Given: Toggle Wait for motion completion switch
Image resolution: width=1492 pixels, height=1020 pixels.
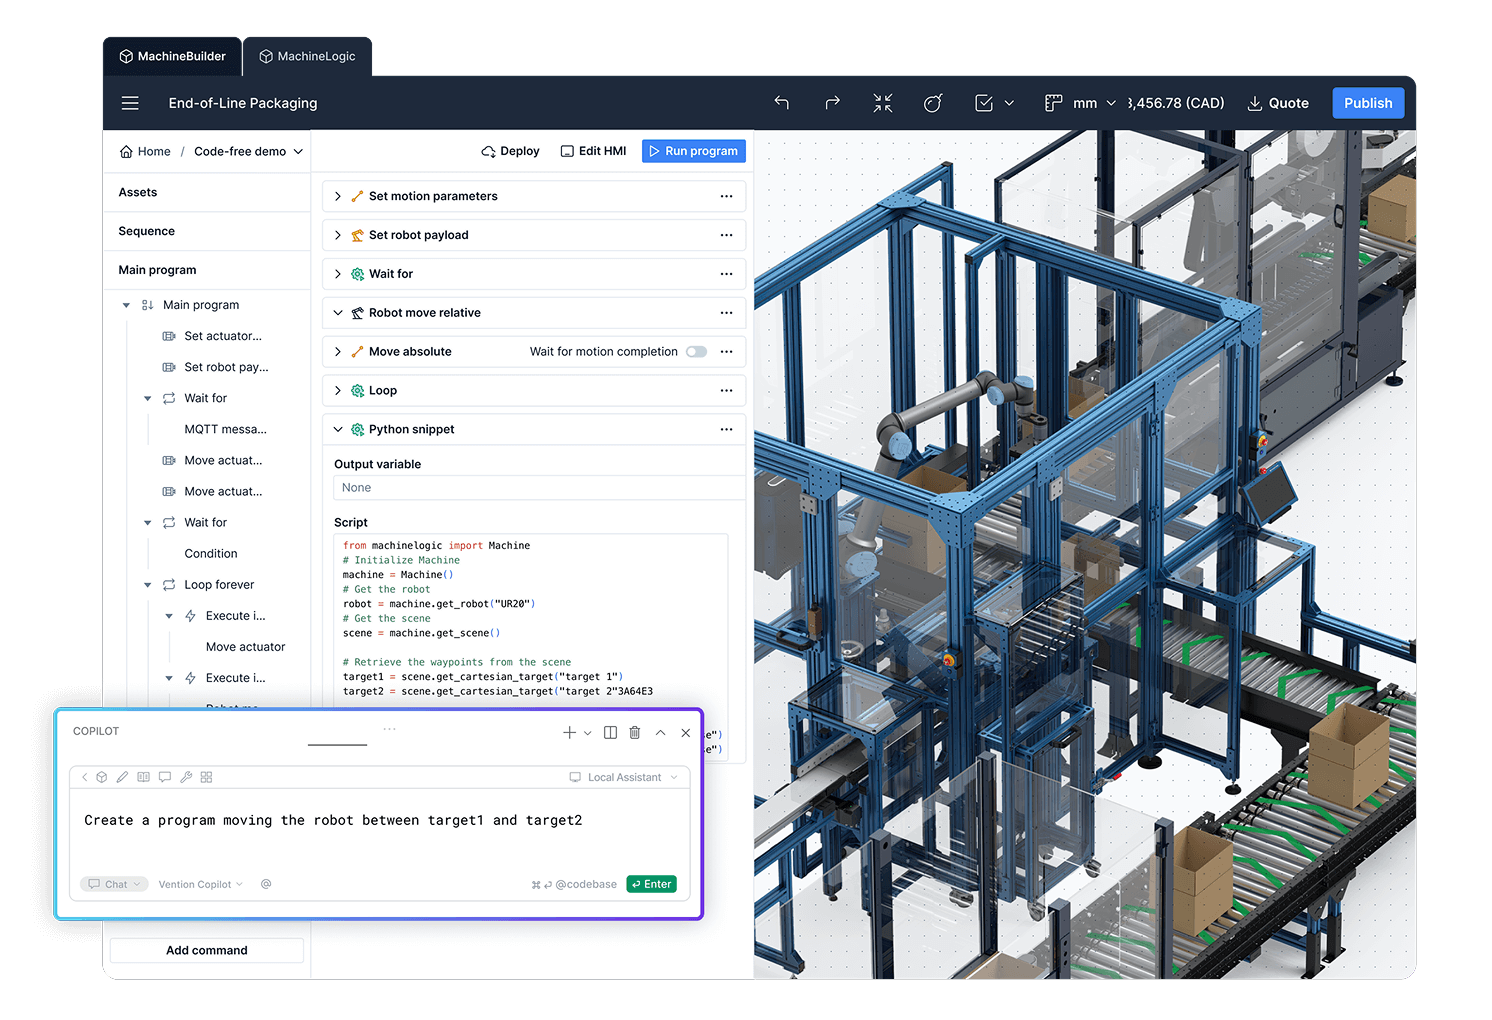Looking at the screenshot, I should click(696, 352).
